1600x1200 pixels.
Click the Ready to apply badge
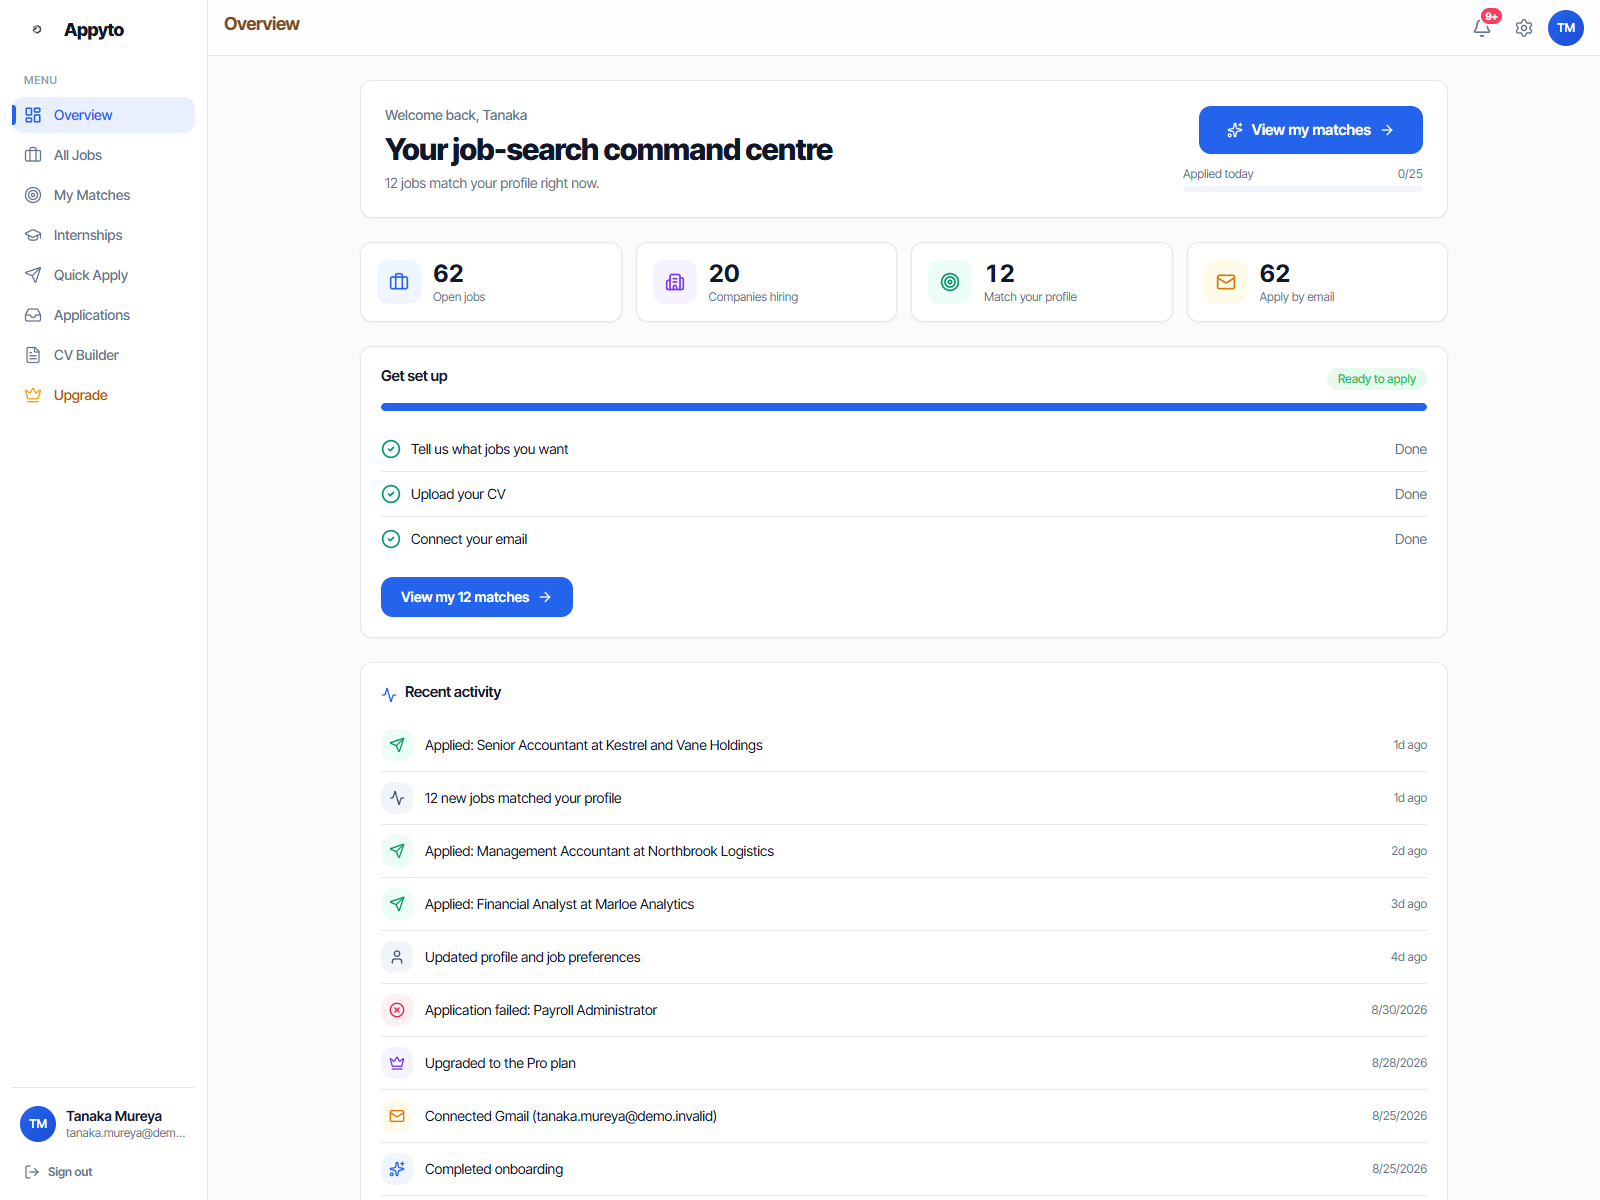click(x=1376, y=379)
